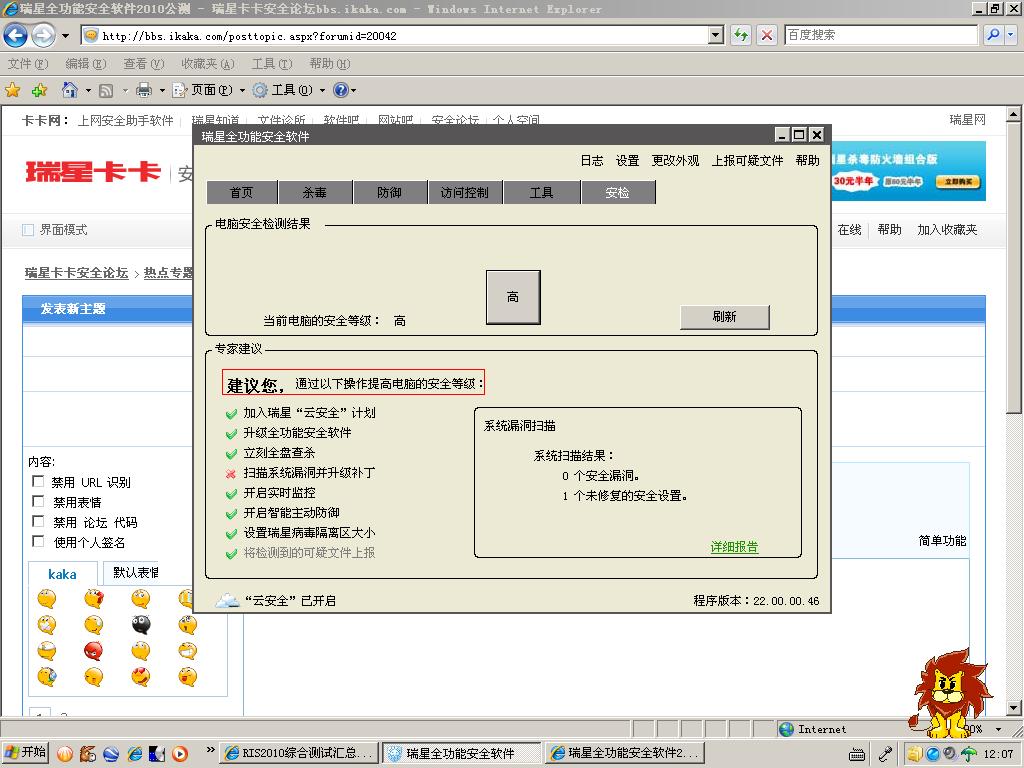
Task: Click 加入瑞星“云安全”计划 suggestion
Action: 309,413
